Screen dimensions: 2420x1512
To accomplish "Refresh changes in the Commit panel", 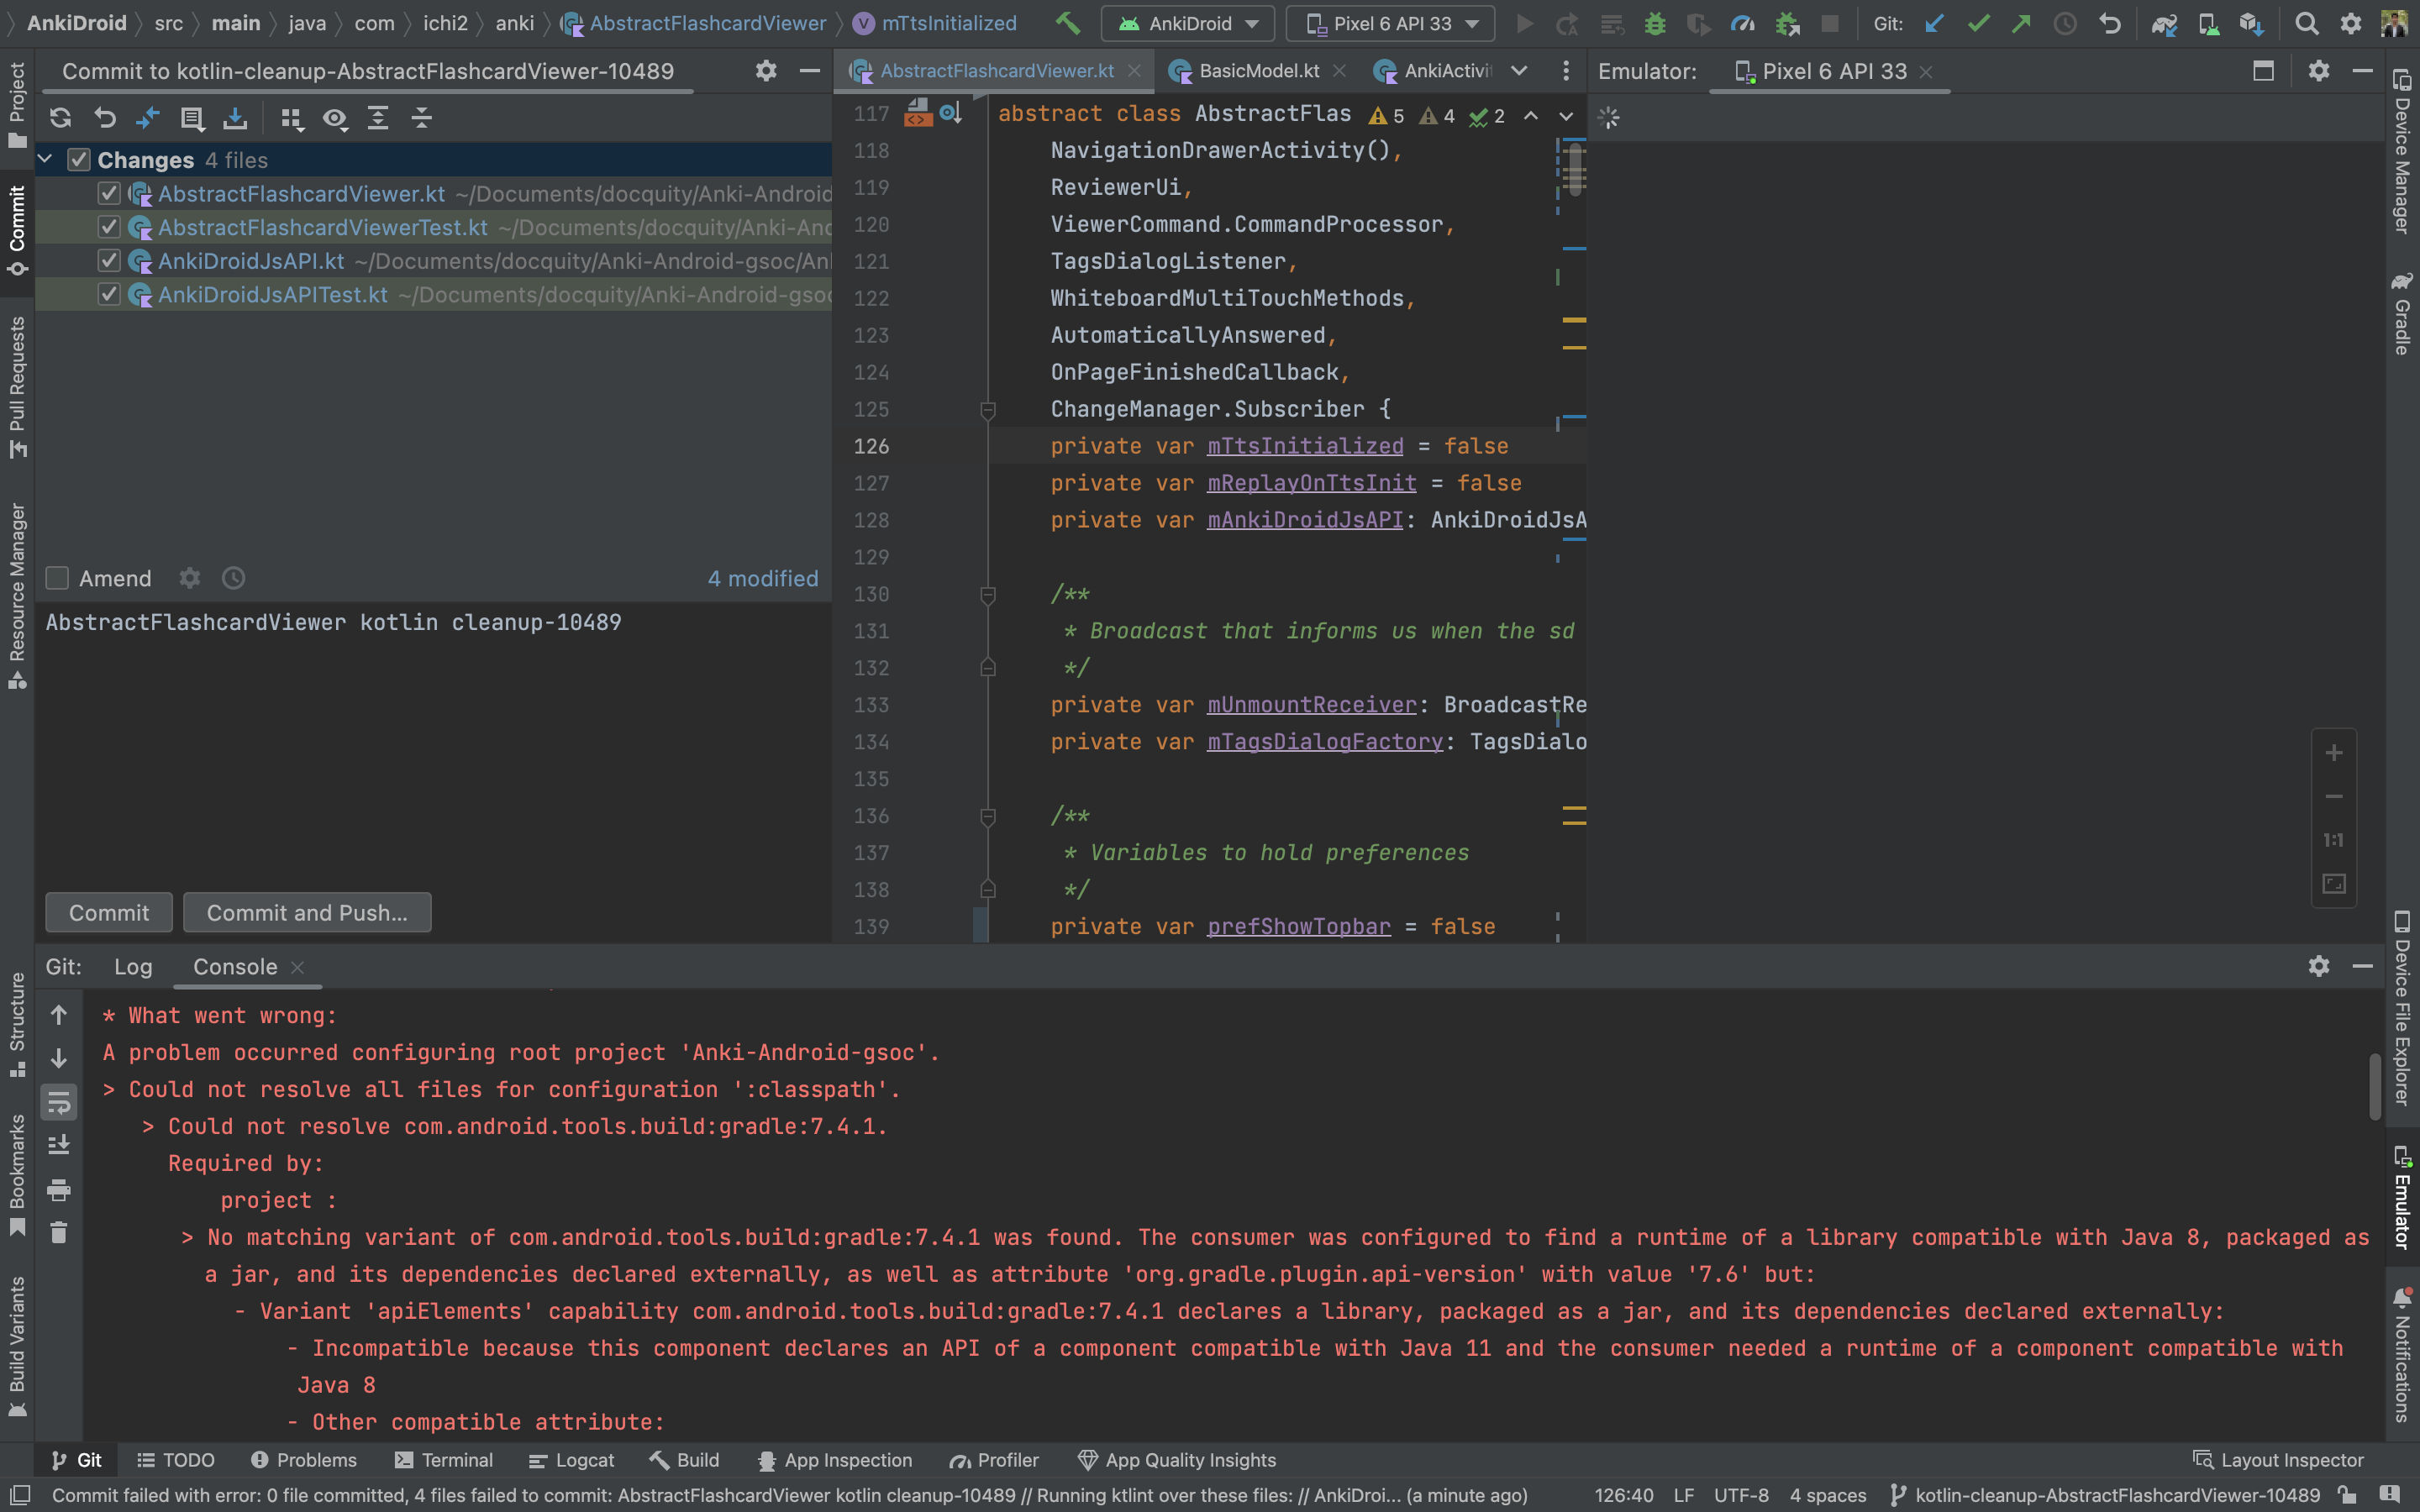I will pyautogui.click(x=61, y=118).
